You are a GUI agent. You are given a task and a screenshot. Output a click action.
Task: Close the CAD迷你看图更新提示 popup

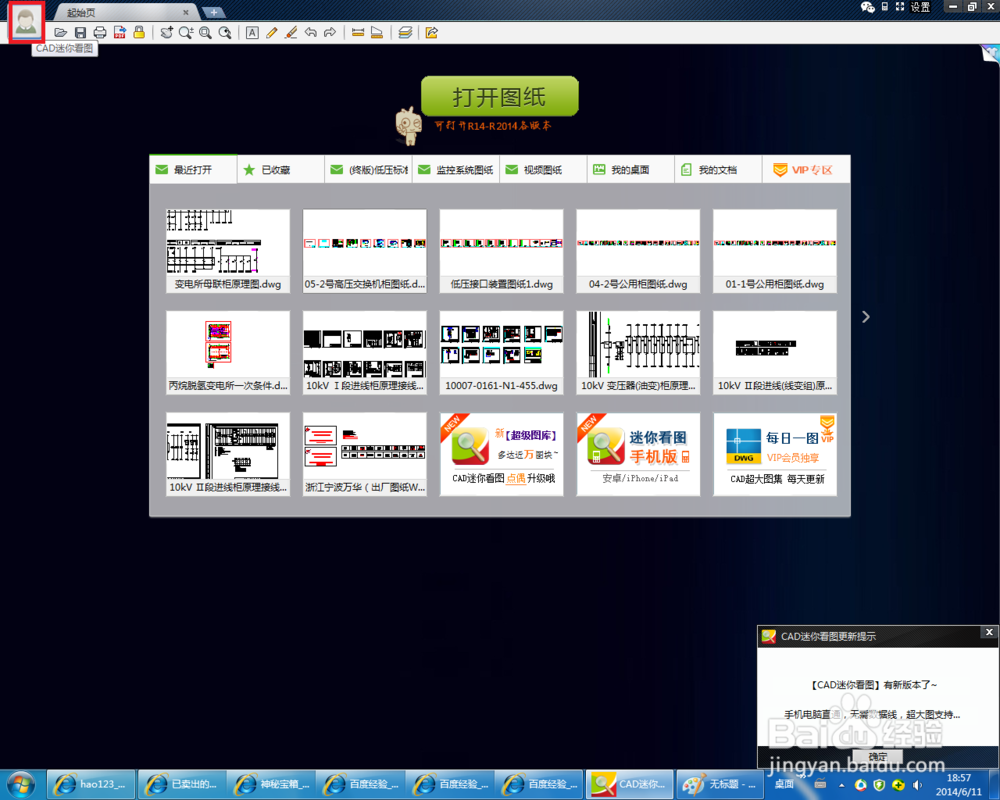pos(989,632)
